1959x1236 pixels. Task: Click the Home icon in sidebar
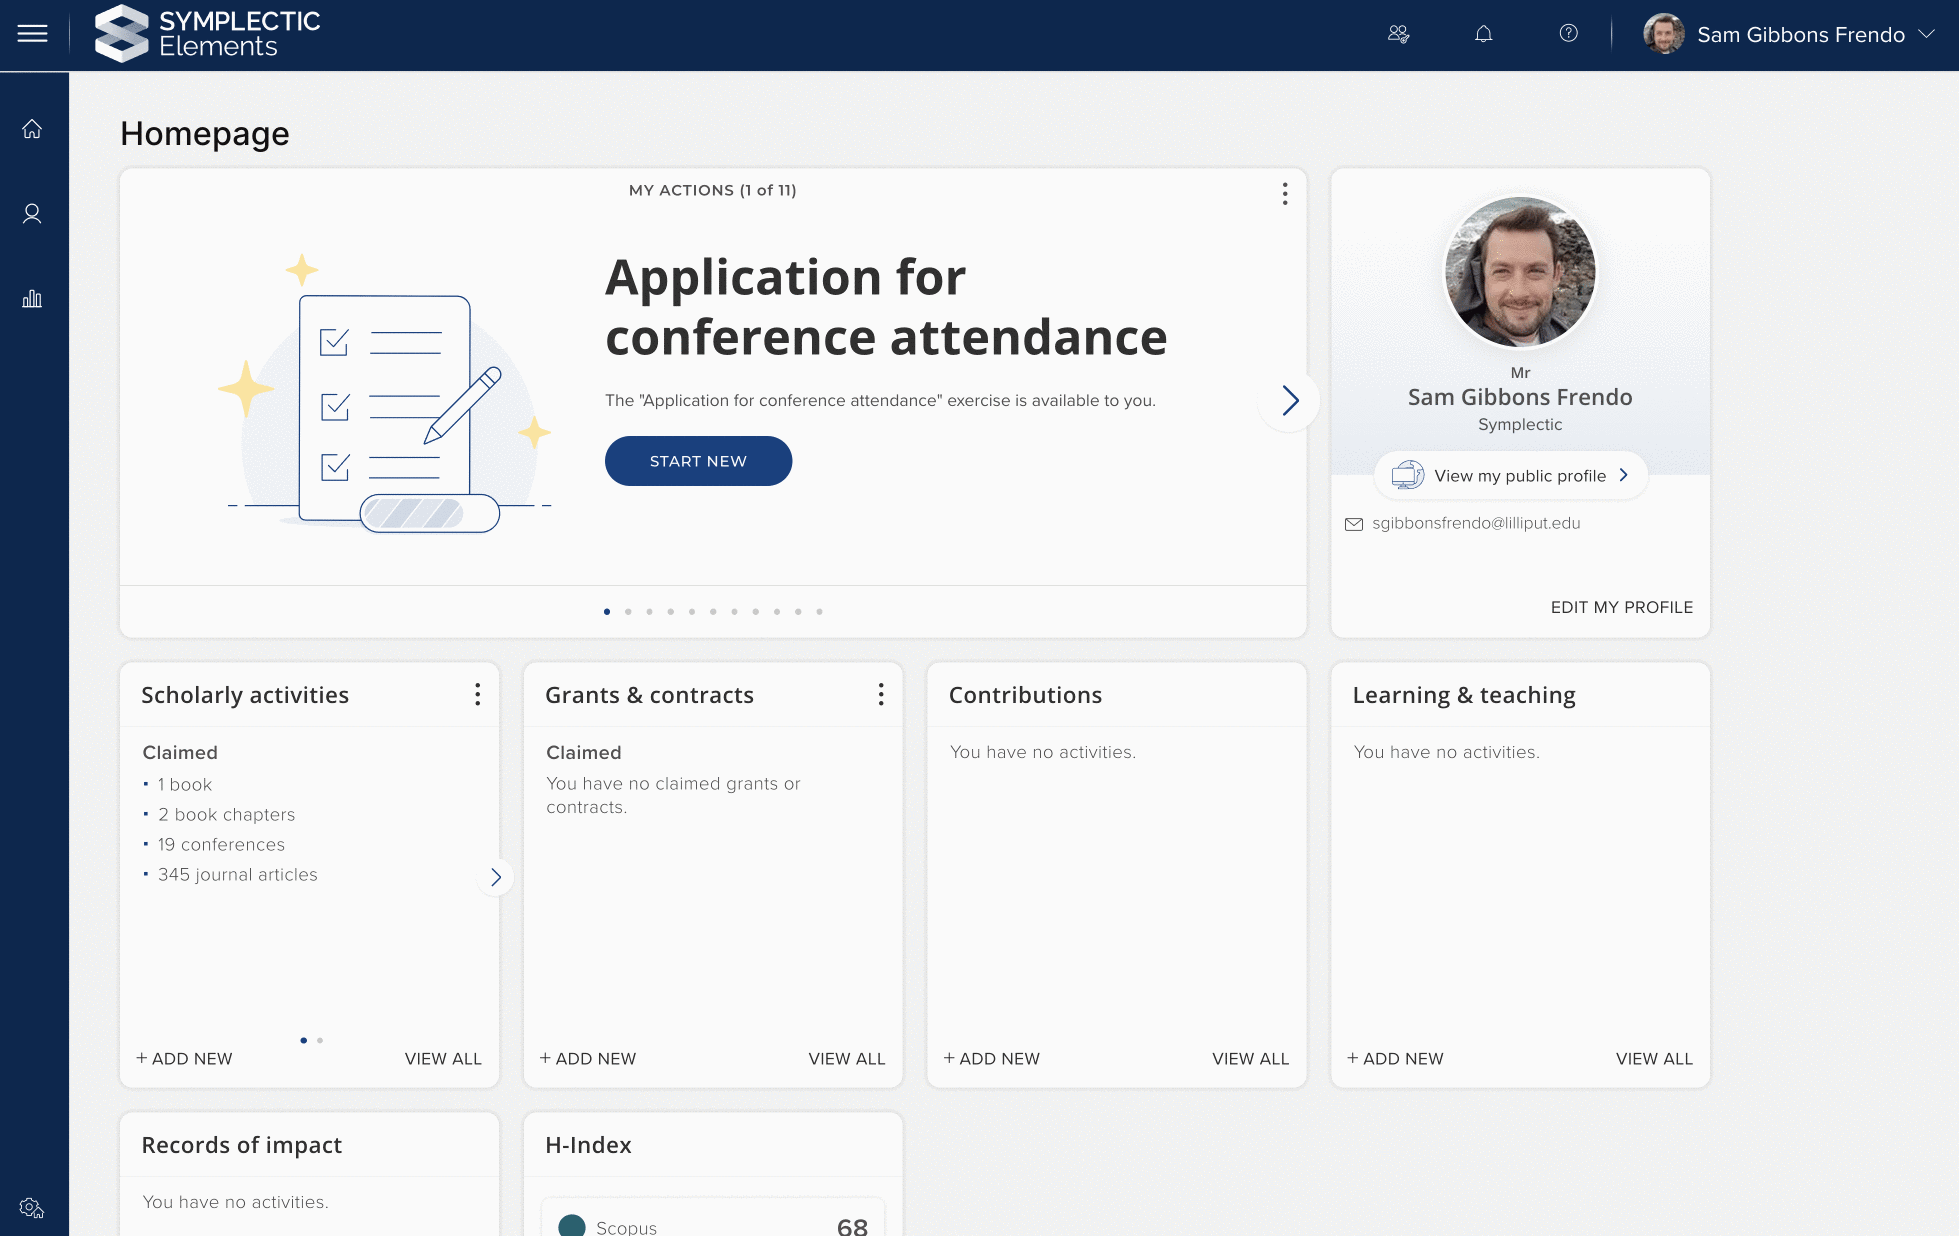tap(32, 129)
